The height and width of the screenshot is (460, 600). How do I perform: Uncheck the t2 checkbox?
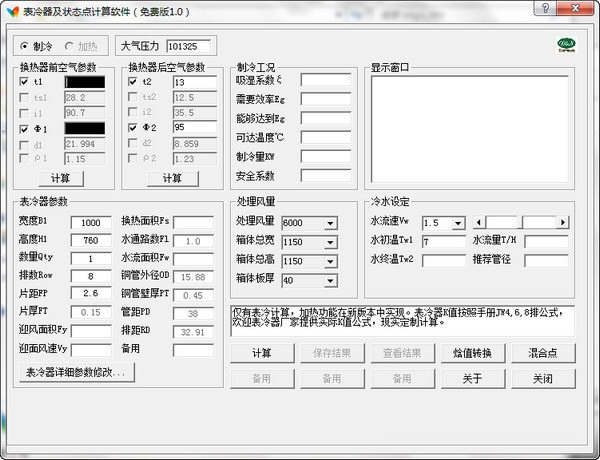tap(133, 82)
